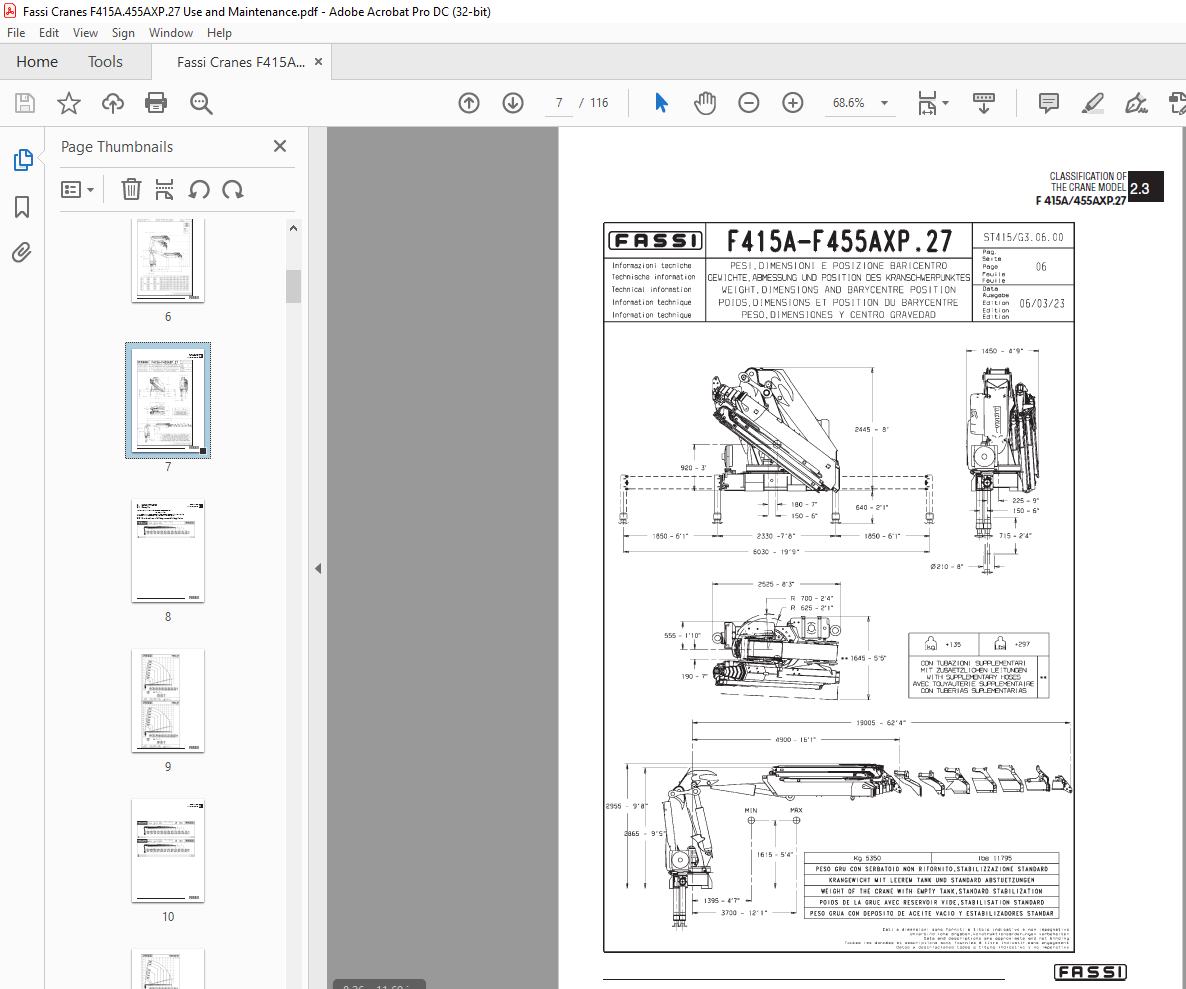Open the View menu
Viewport: 1186px width, 989px height.
pyautogui.click(x=85, y=33)
